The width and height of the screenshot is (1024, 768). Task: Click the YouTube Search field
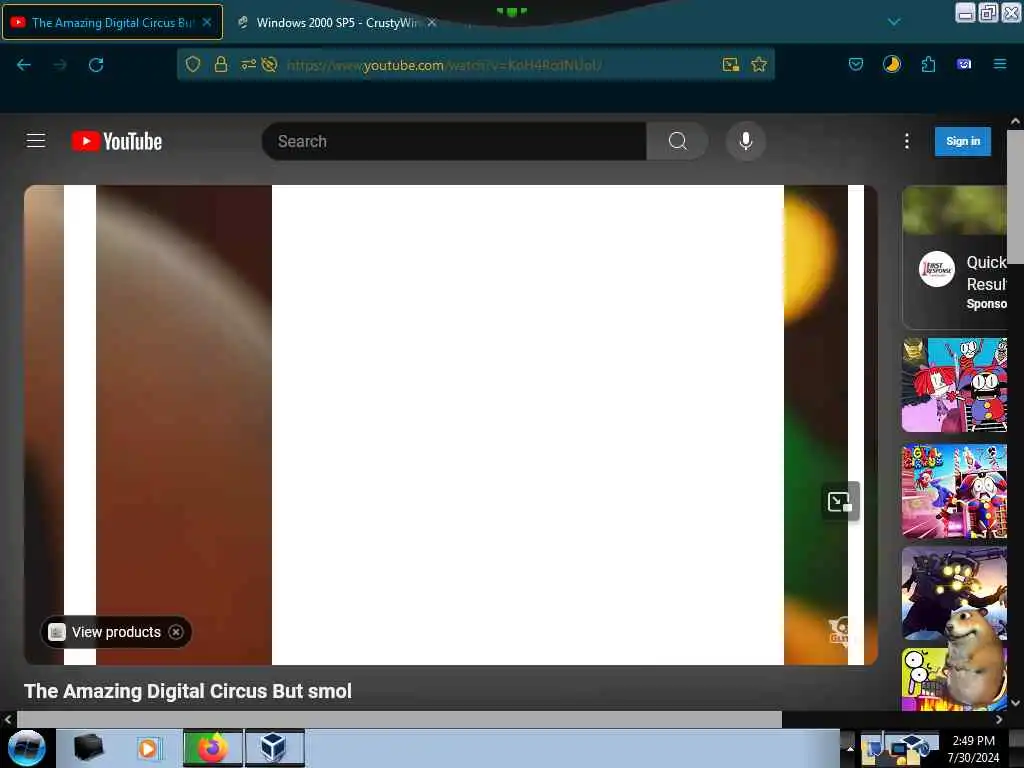[454, 141]
